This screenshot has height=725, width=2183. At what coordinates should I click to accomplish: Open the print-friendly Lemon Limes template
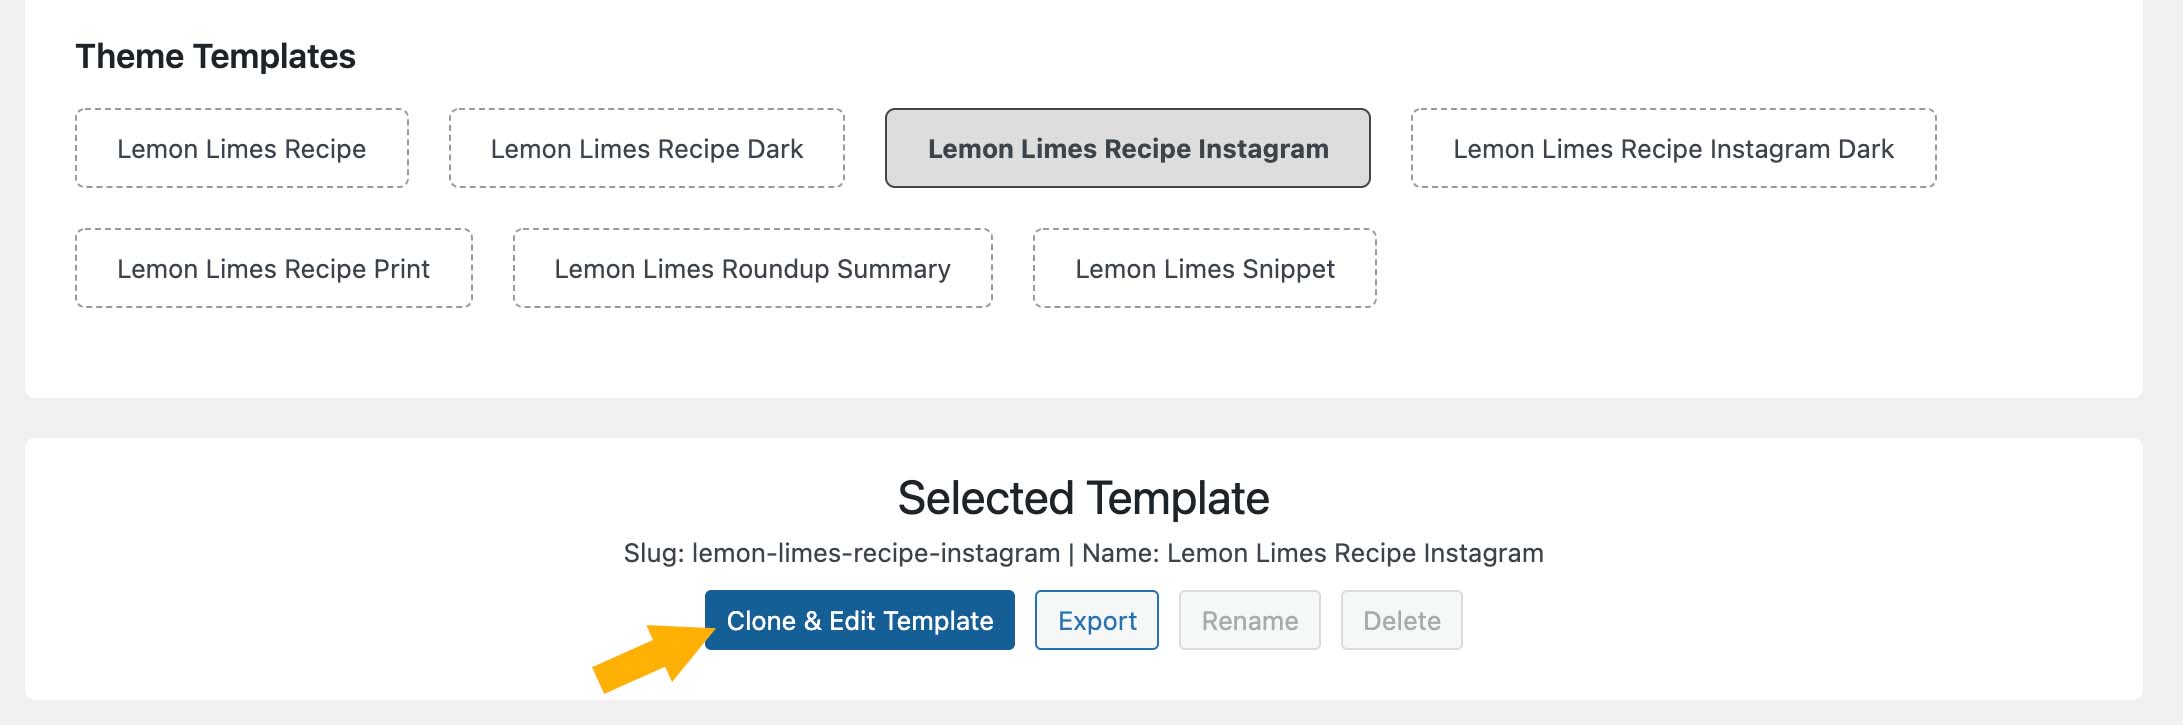[273, 268]
